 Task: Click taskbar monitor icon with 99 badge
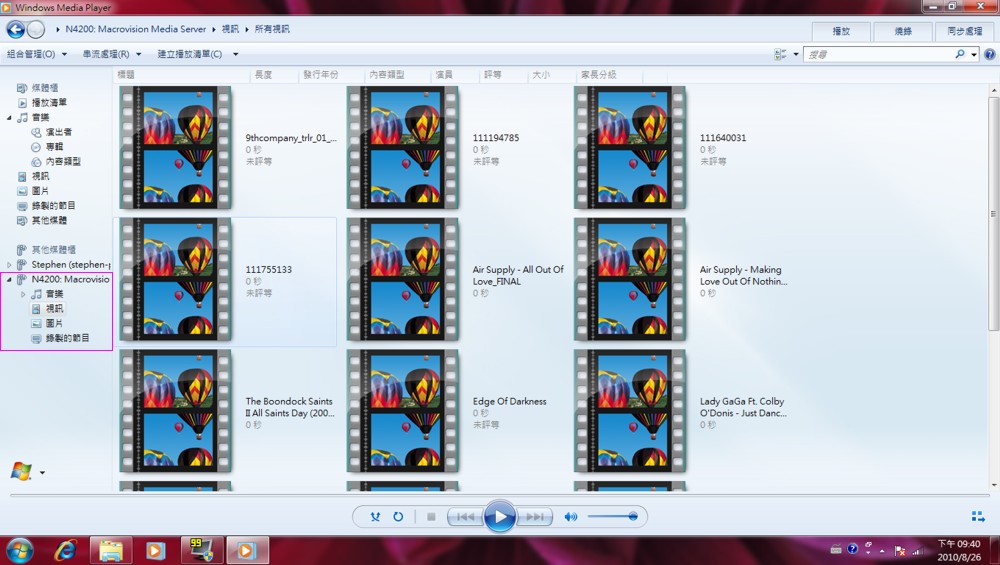202,550
